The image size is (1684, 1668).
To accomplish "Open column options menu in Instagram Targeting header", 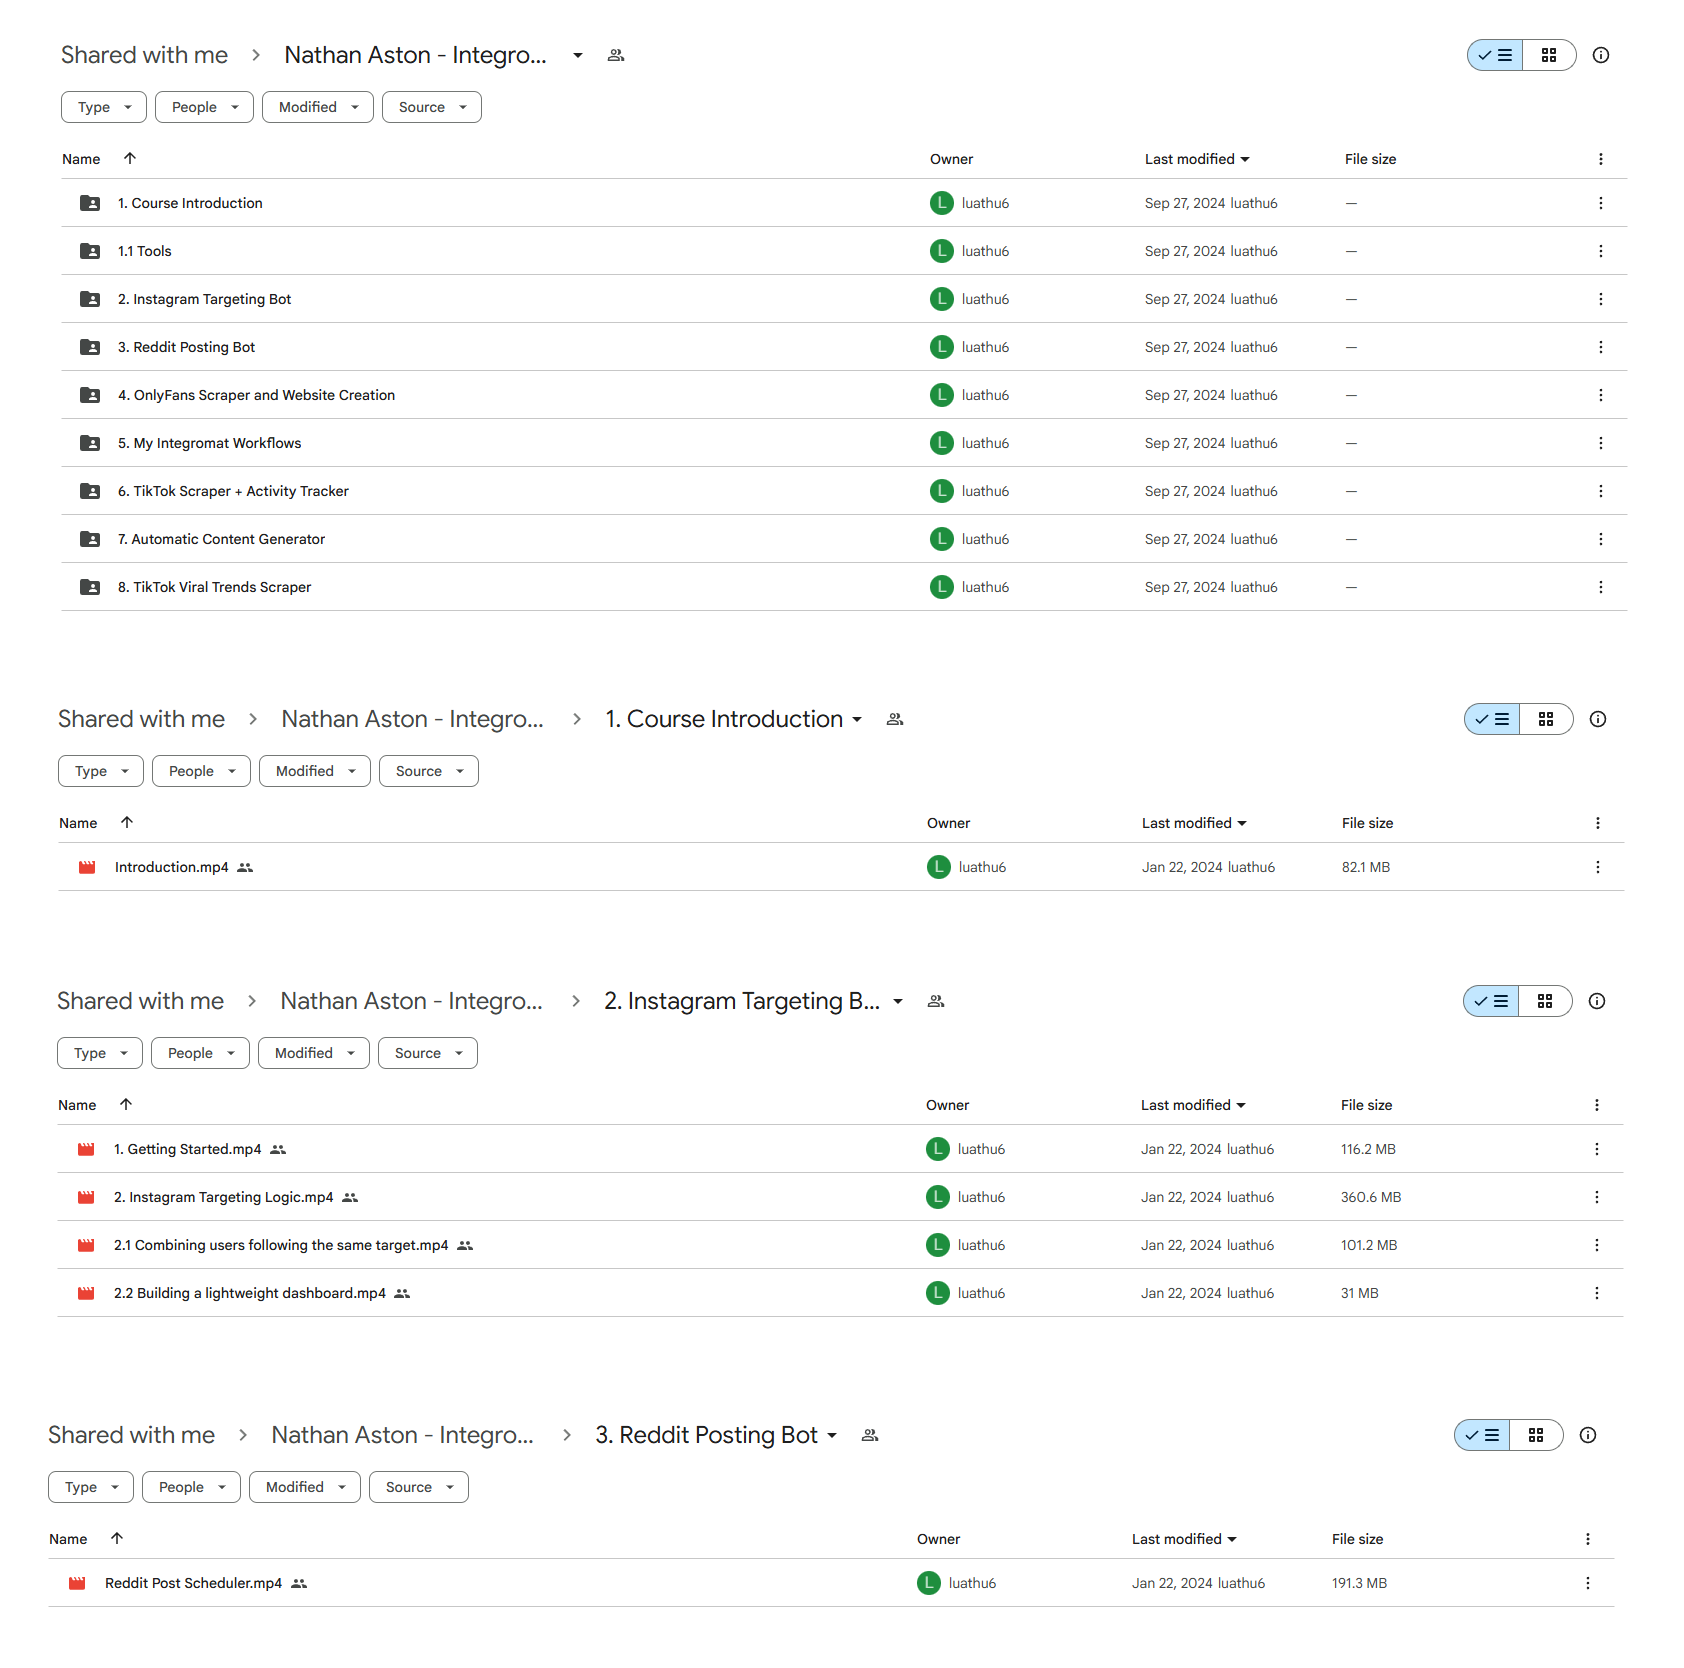I will [1596, 1105].
